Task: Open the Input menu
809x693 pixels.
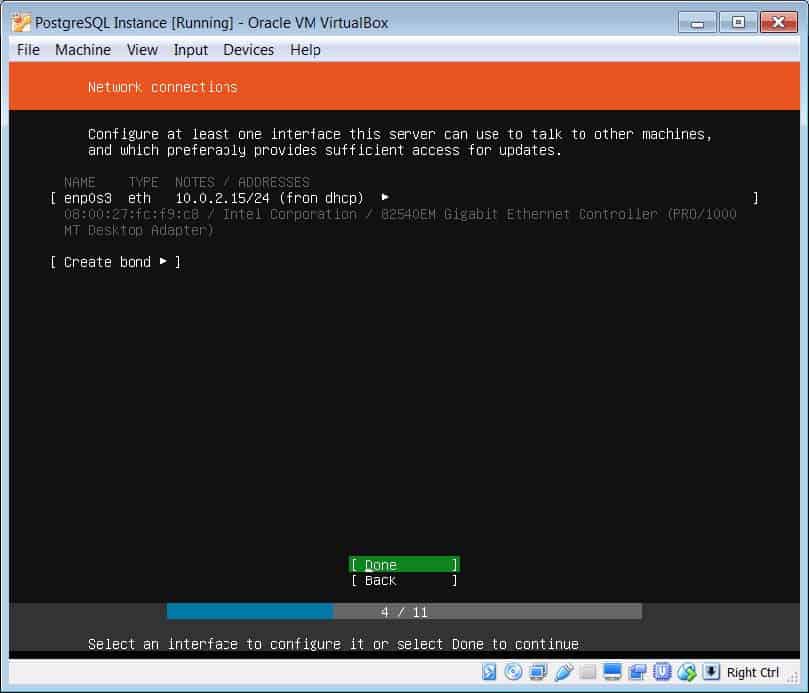Action: [190, 50]
